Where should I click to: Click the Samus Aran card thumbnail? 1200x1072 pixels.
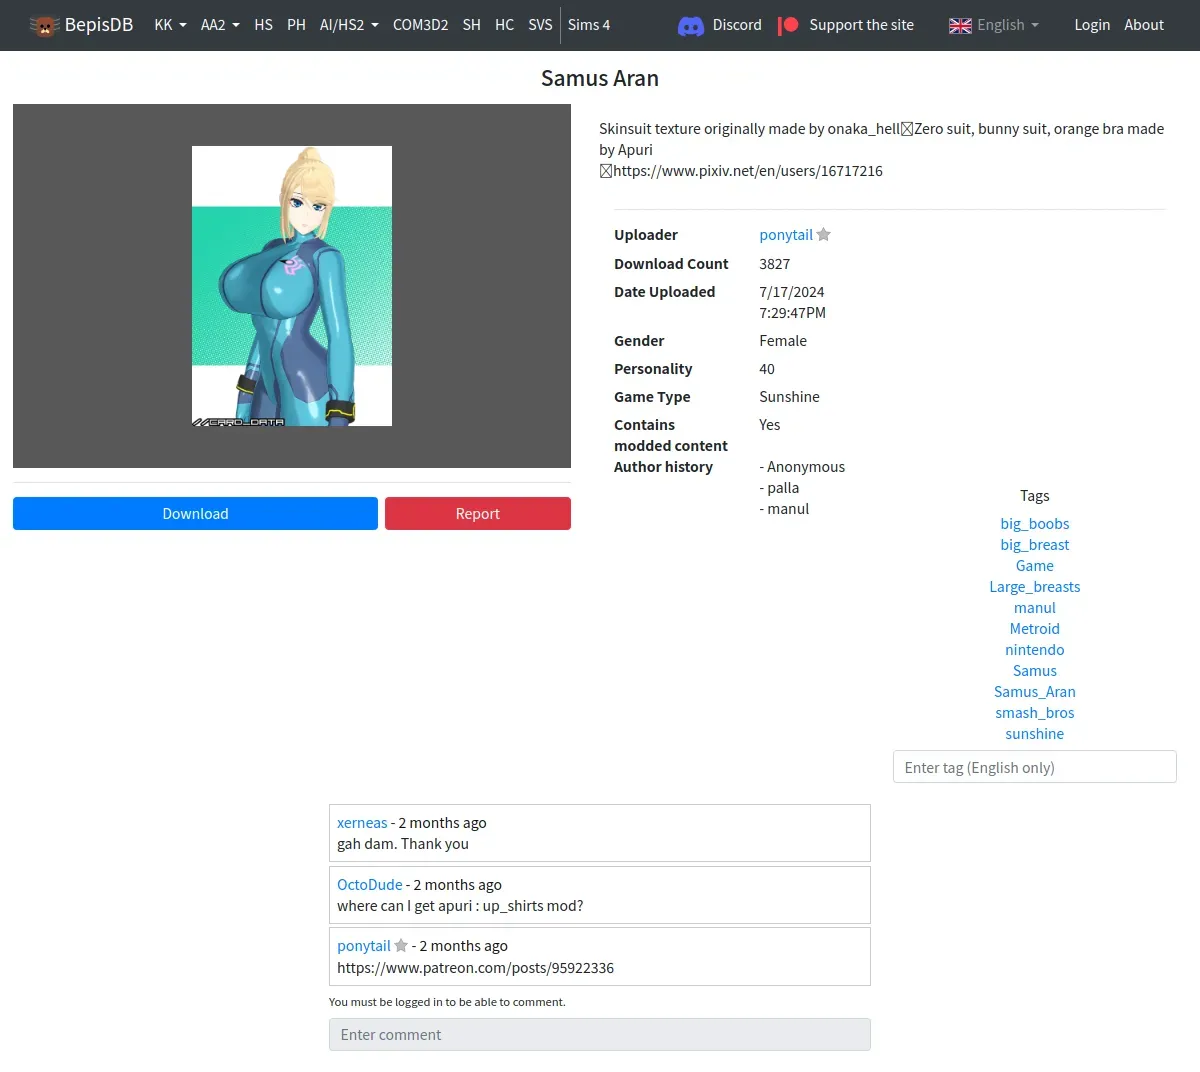pyautogui.click(x=292, y=286)
